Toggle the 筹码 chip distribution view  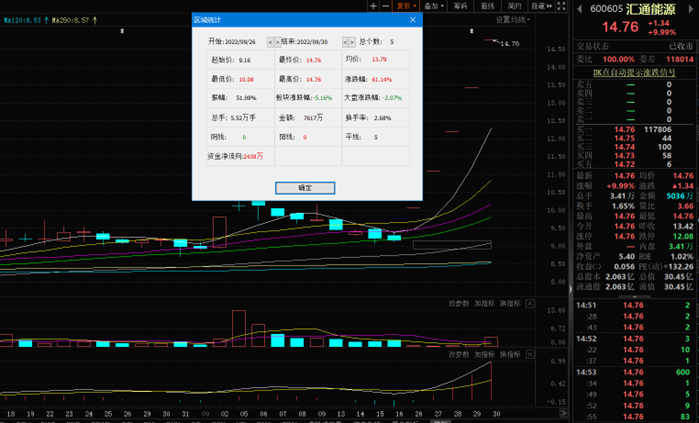click(460, 6)
